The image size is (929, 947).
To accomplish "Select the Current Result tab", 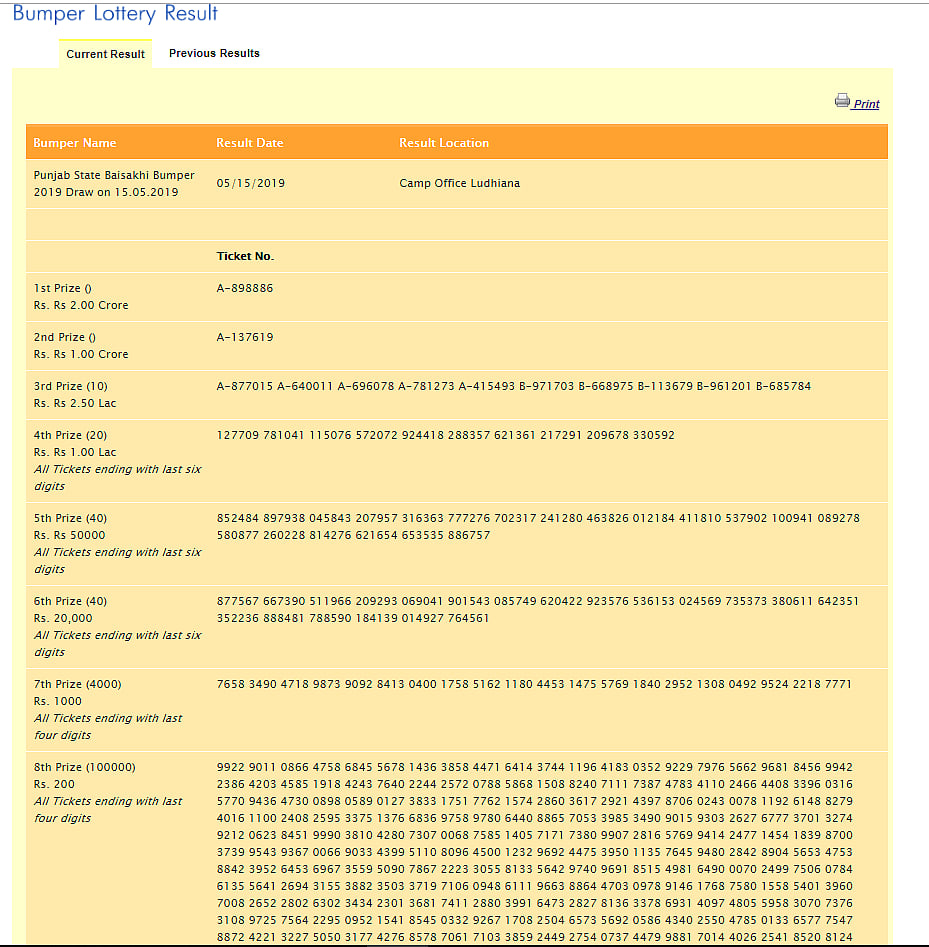I will (106, 54).
